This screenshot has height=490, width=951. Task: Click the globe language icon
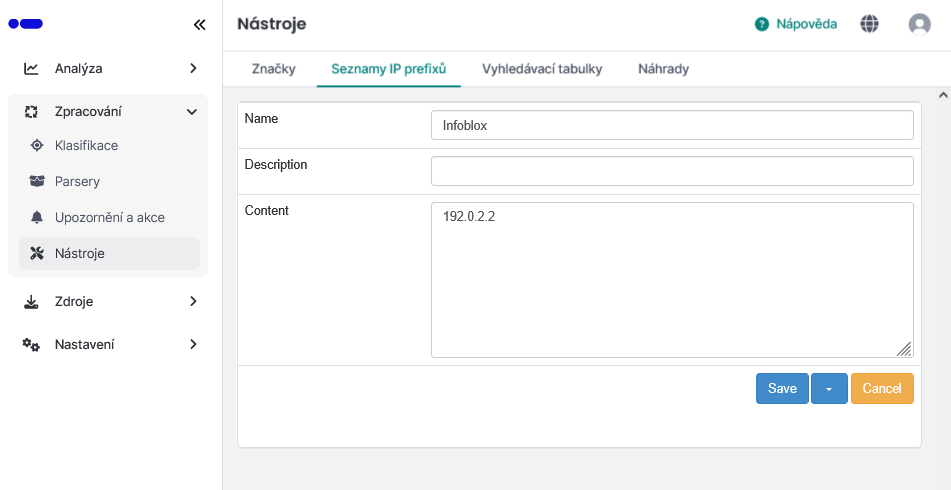click(x=870, y=24)
